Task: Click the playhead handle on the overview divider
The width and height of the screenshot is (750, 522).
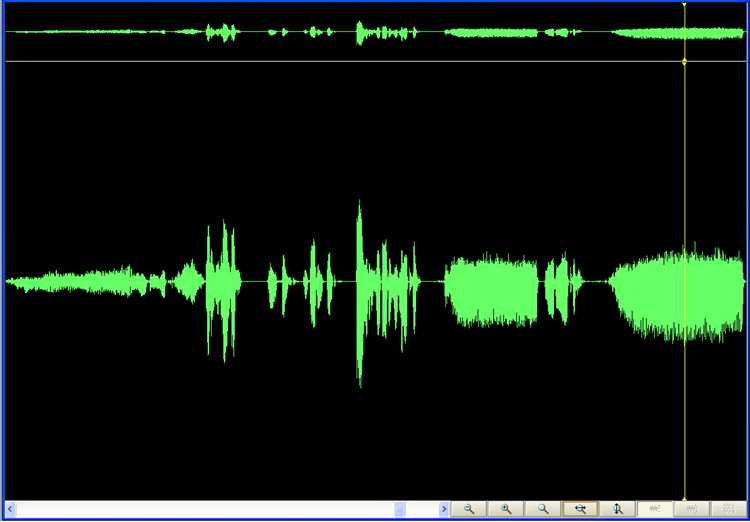Action: (684, 62)
